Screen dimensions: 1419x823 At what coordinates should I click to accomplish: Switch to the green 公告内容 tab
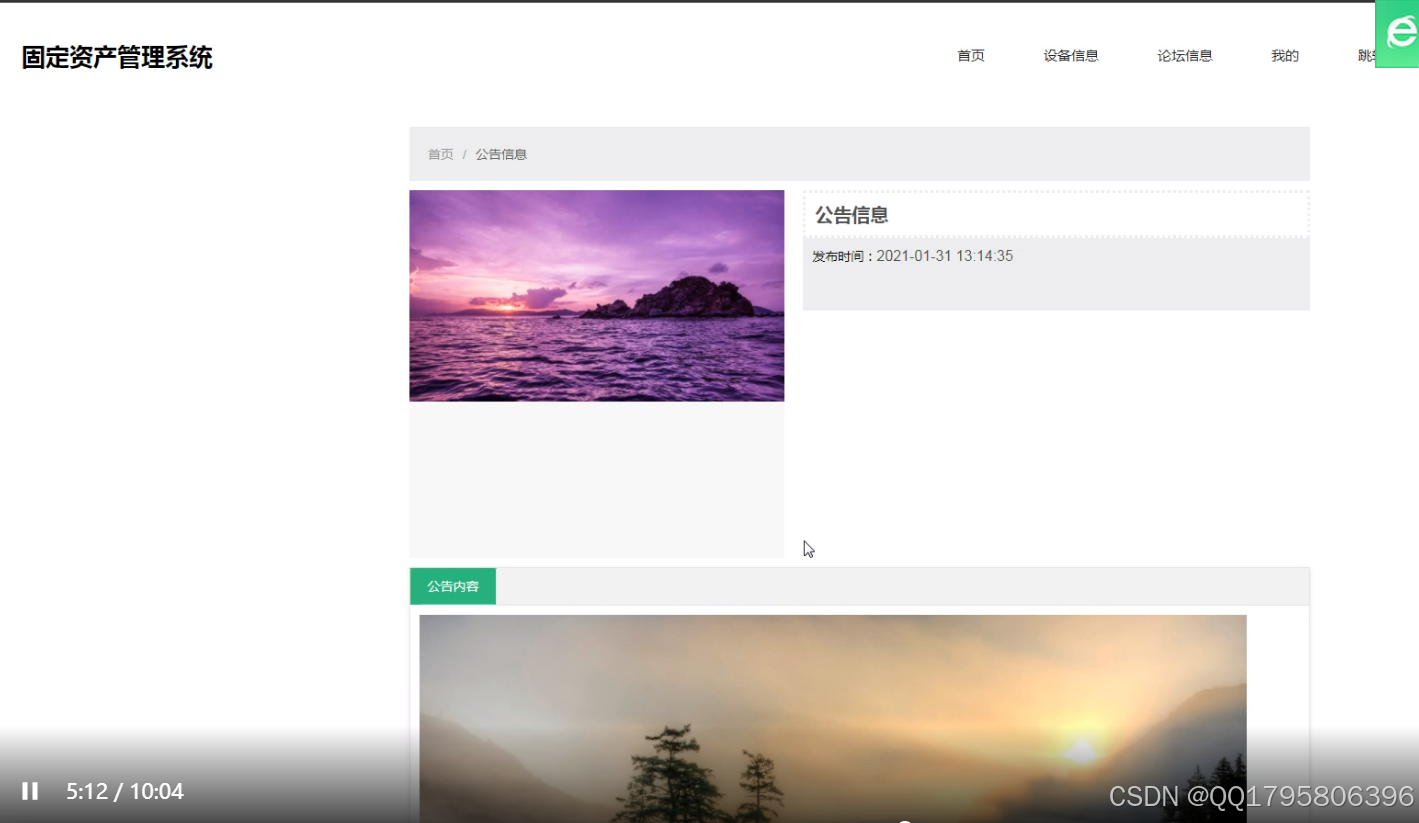pos(452,586)
